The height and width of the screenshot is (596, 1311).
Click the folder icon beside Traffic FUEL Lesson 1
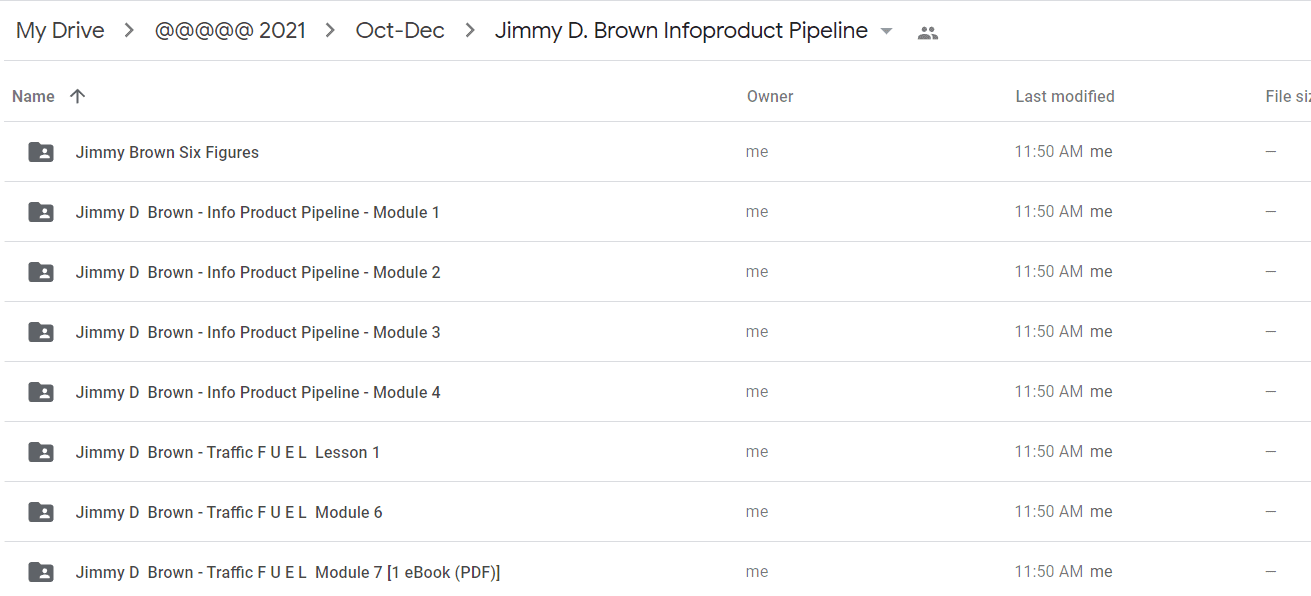41,452
